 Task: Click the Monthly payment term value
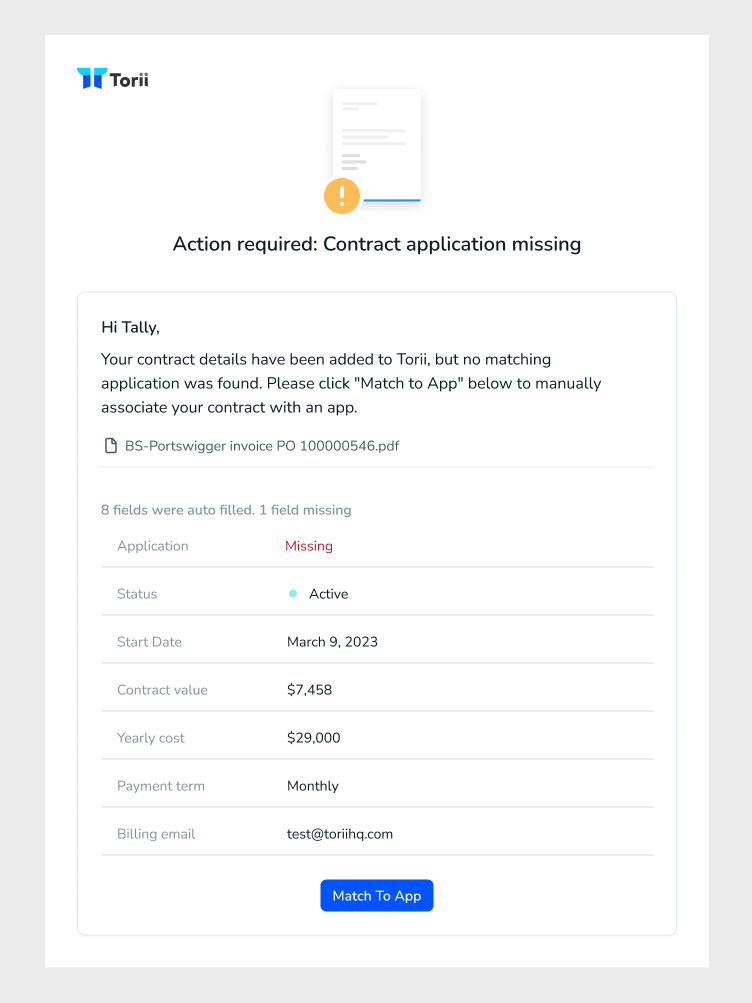pos(313,786)
